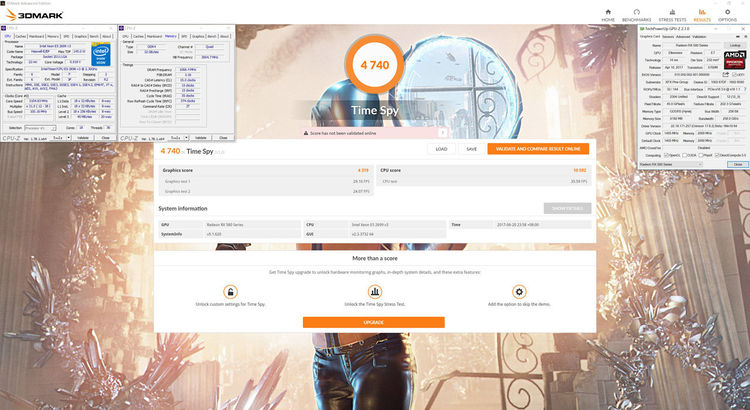
Task: Click the Time Spy Stress Test bar-chart icon
Action: point(375,292)
